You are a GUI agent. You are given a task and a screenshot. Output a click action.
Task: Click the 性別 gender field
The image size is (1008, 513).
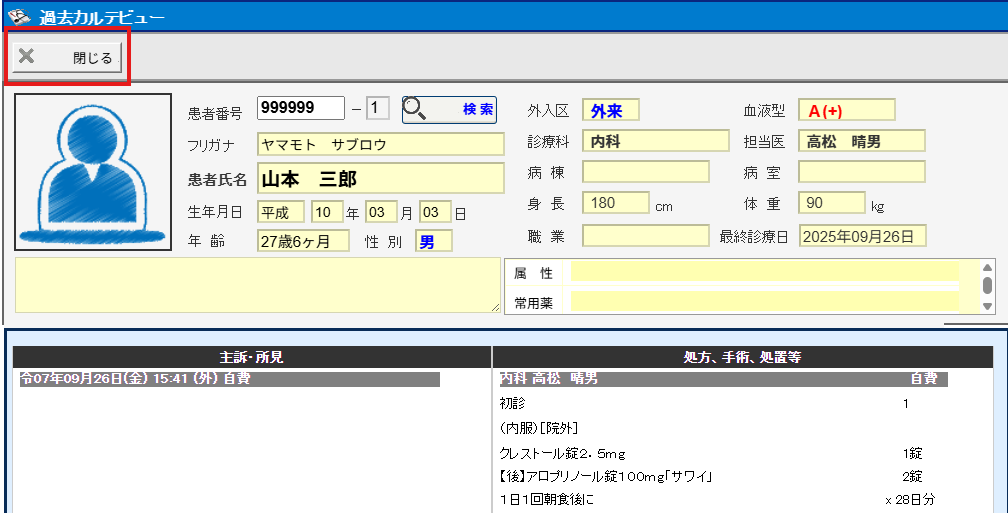[x=434, y=241]
